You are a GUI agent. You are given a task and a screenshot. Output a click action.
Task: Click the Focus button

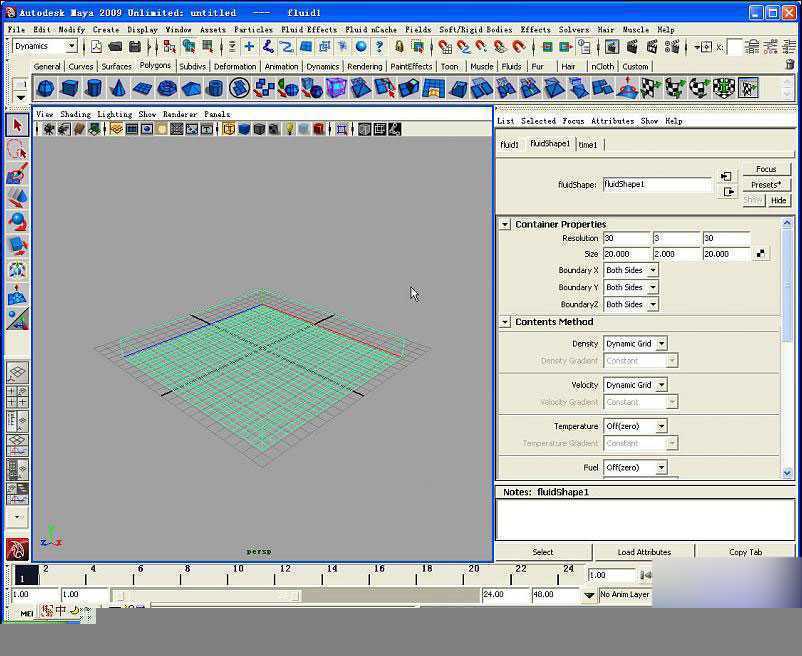coord(766,169)
